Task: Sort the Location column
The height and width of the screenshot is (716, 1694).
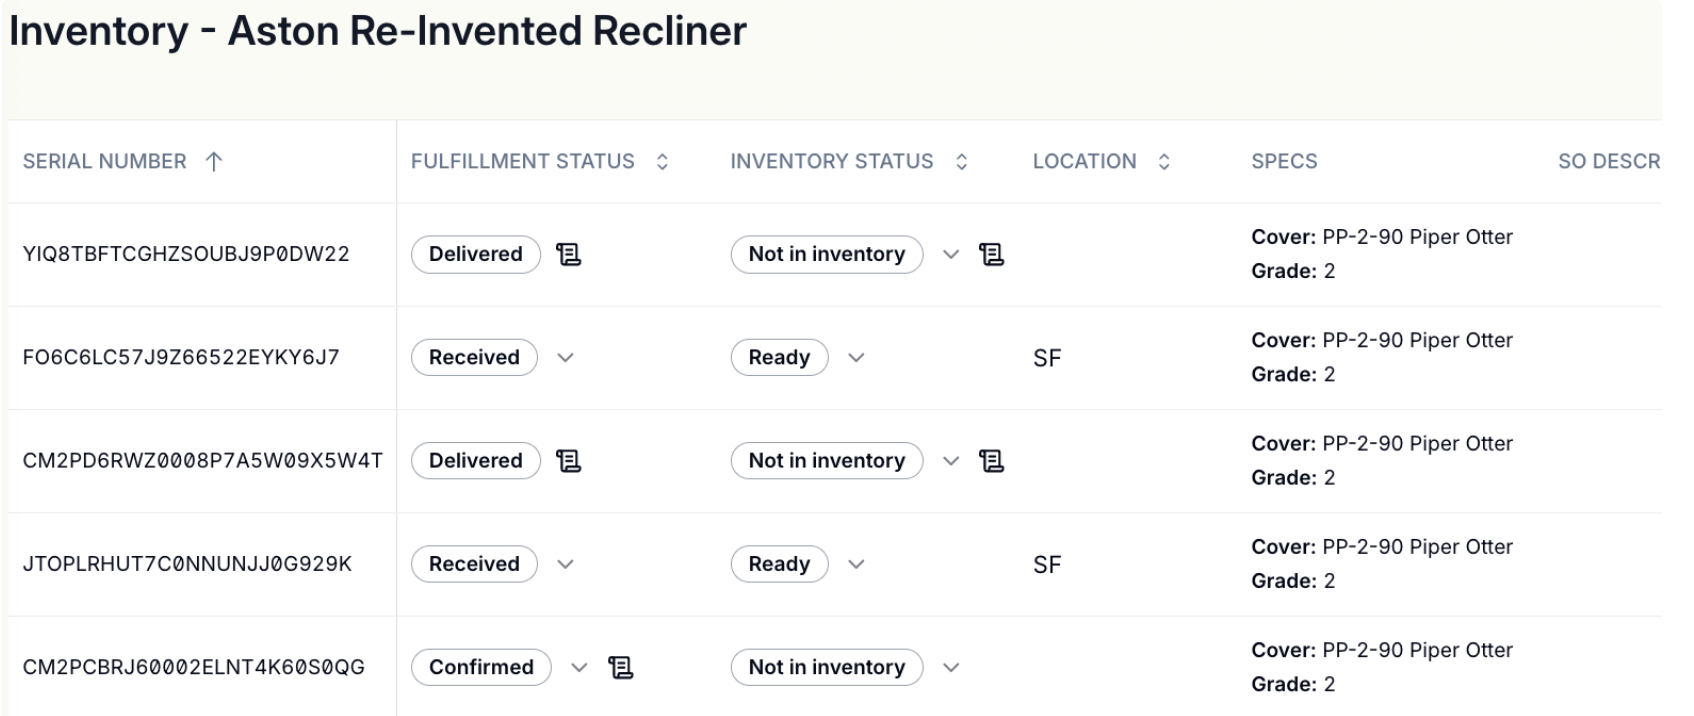Action: 1164,162
